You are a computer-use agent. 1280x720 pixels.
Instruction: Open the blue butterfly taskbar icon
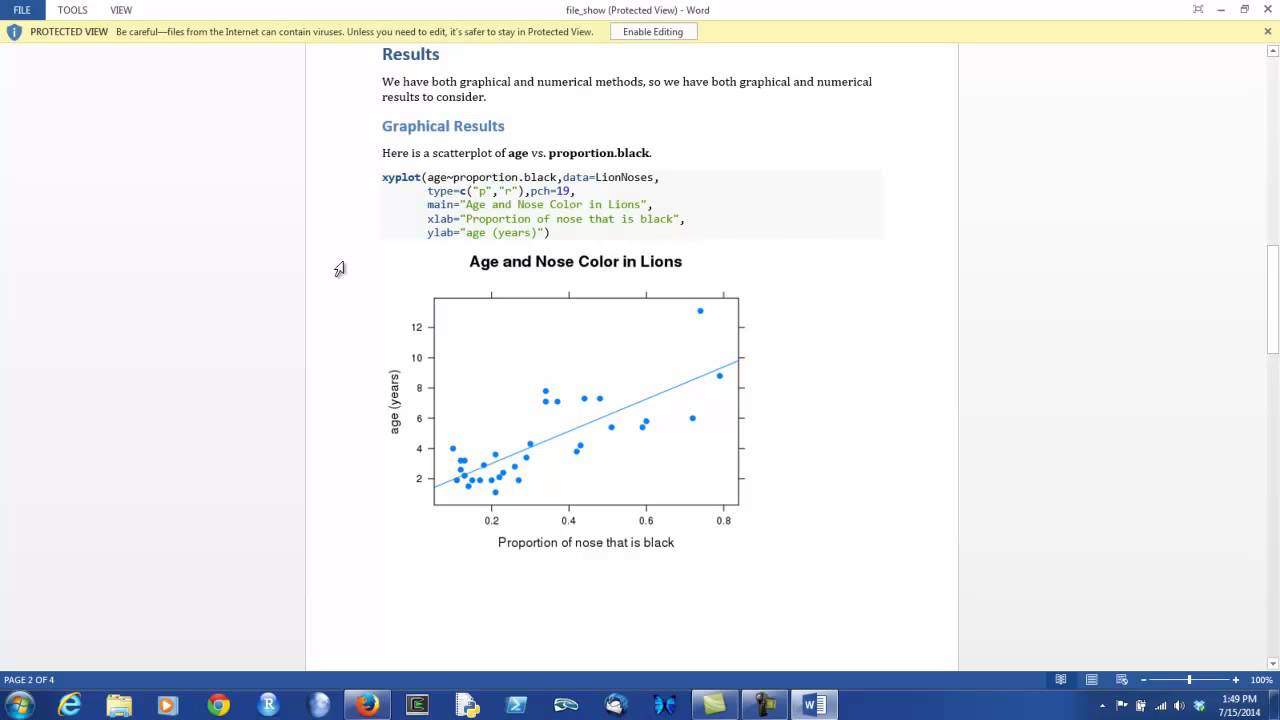pos(665,705)
